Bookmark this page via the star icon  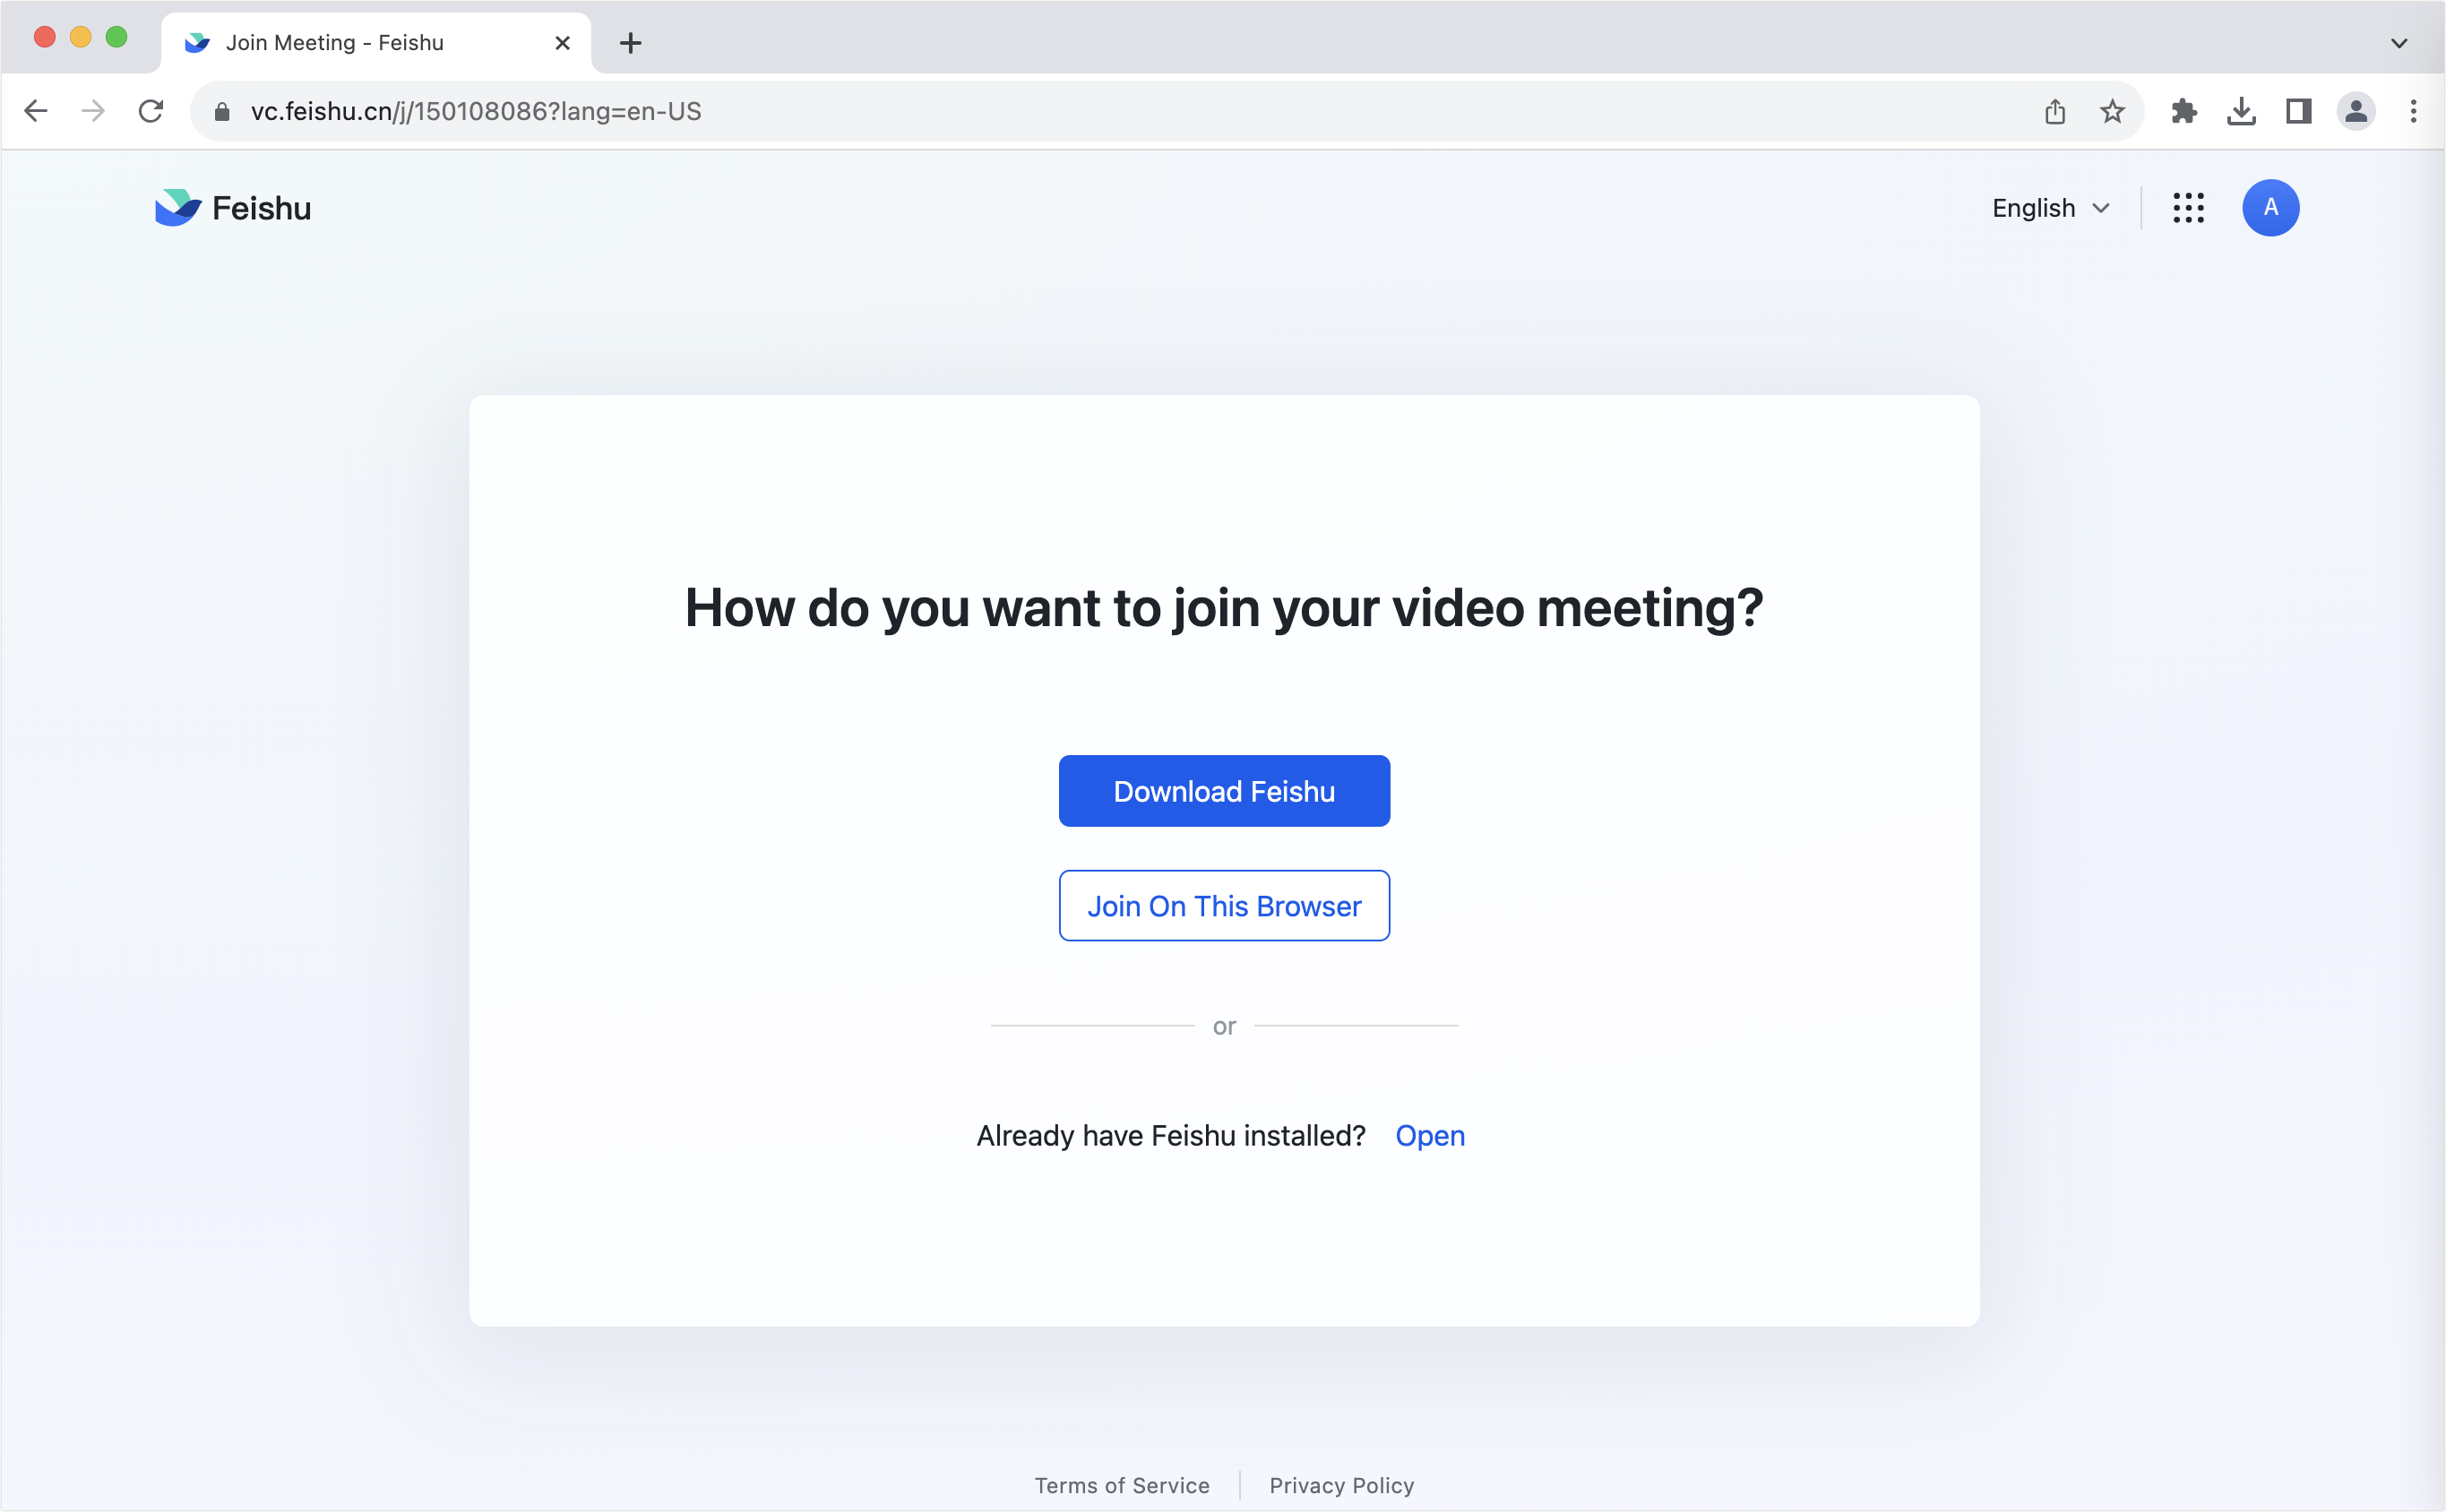pyautogui.click(x=2112, y=111)
